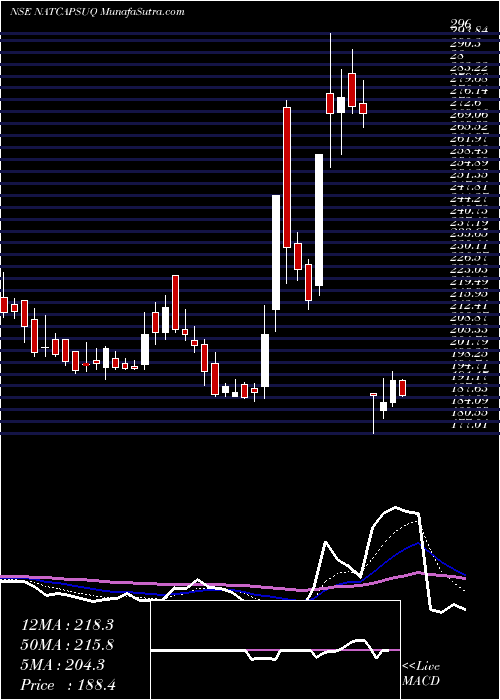
Task: Click the '212.41' price axis label
Action: 471,307
